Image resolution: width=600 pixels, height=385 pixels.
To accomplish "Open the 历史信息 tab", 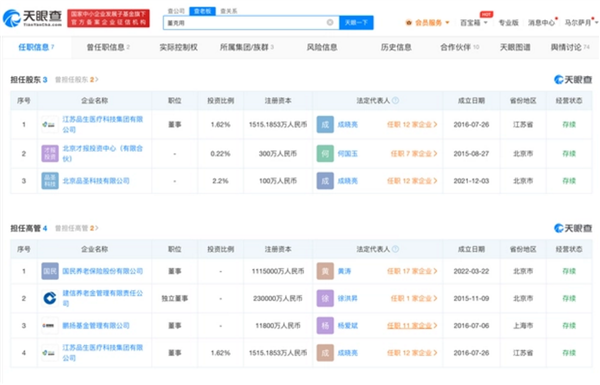I will pyautogui.click(x=396, y=47).
